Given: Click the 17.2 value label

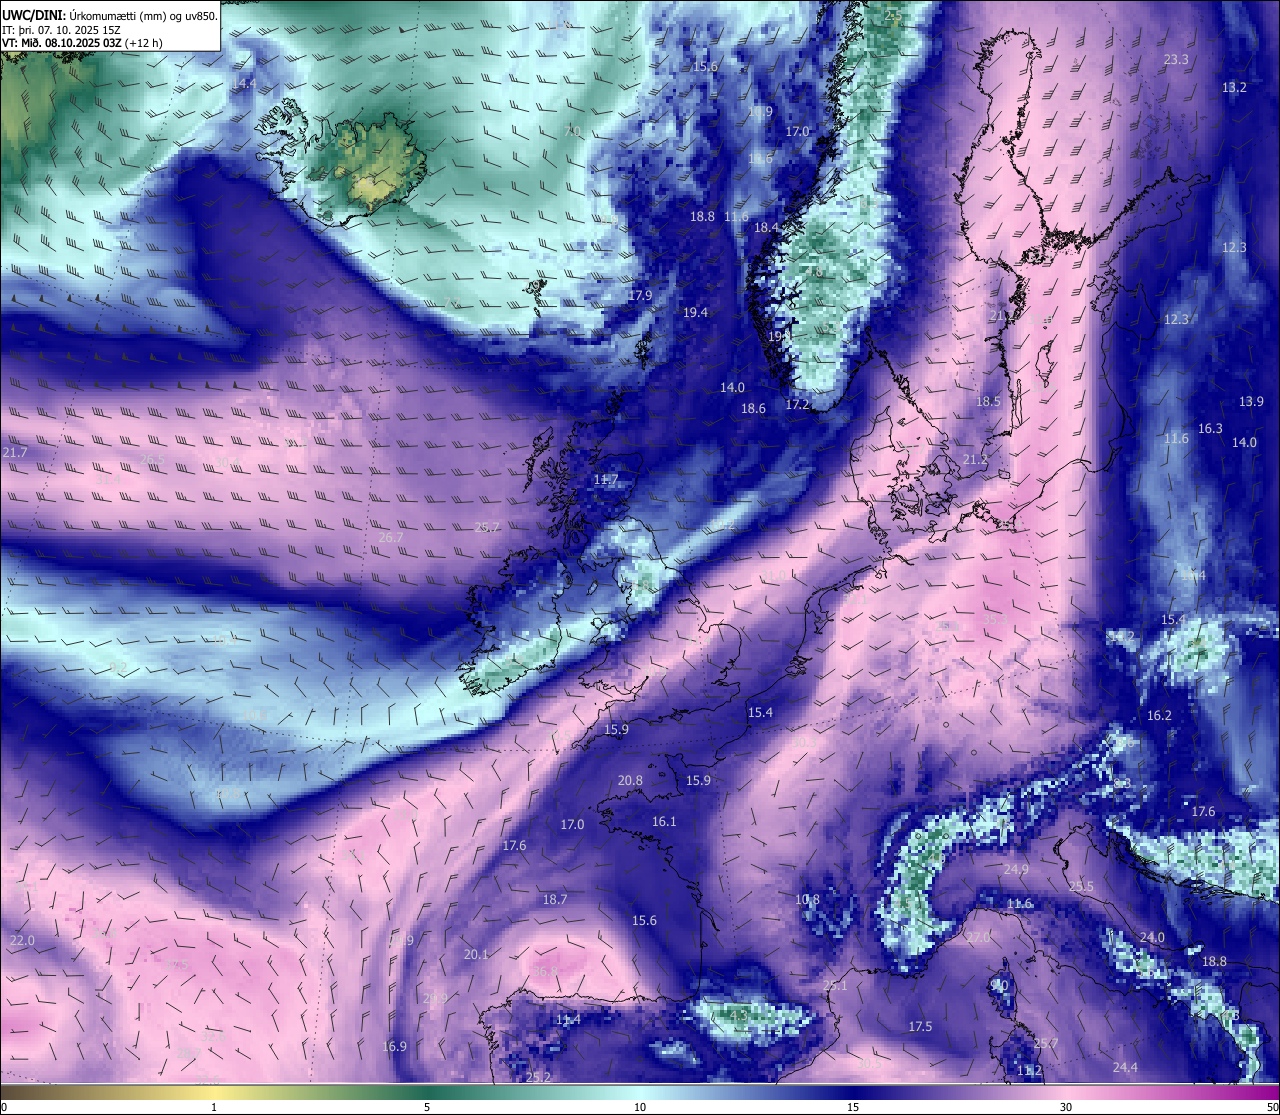Looking at the screenshot, I should click(x=797, y=405).
